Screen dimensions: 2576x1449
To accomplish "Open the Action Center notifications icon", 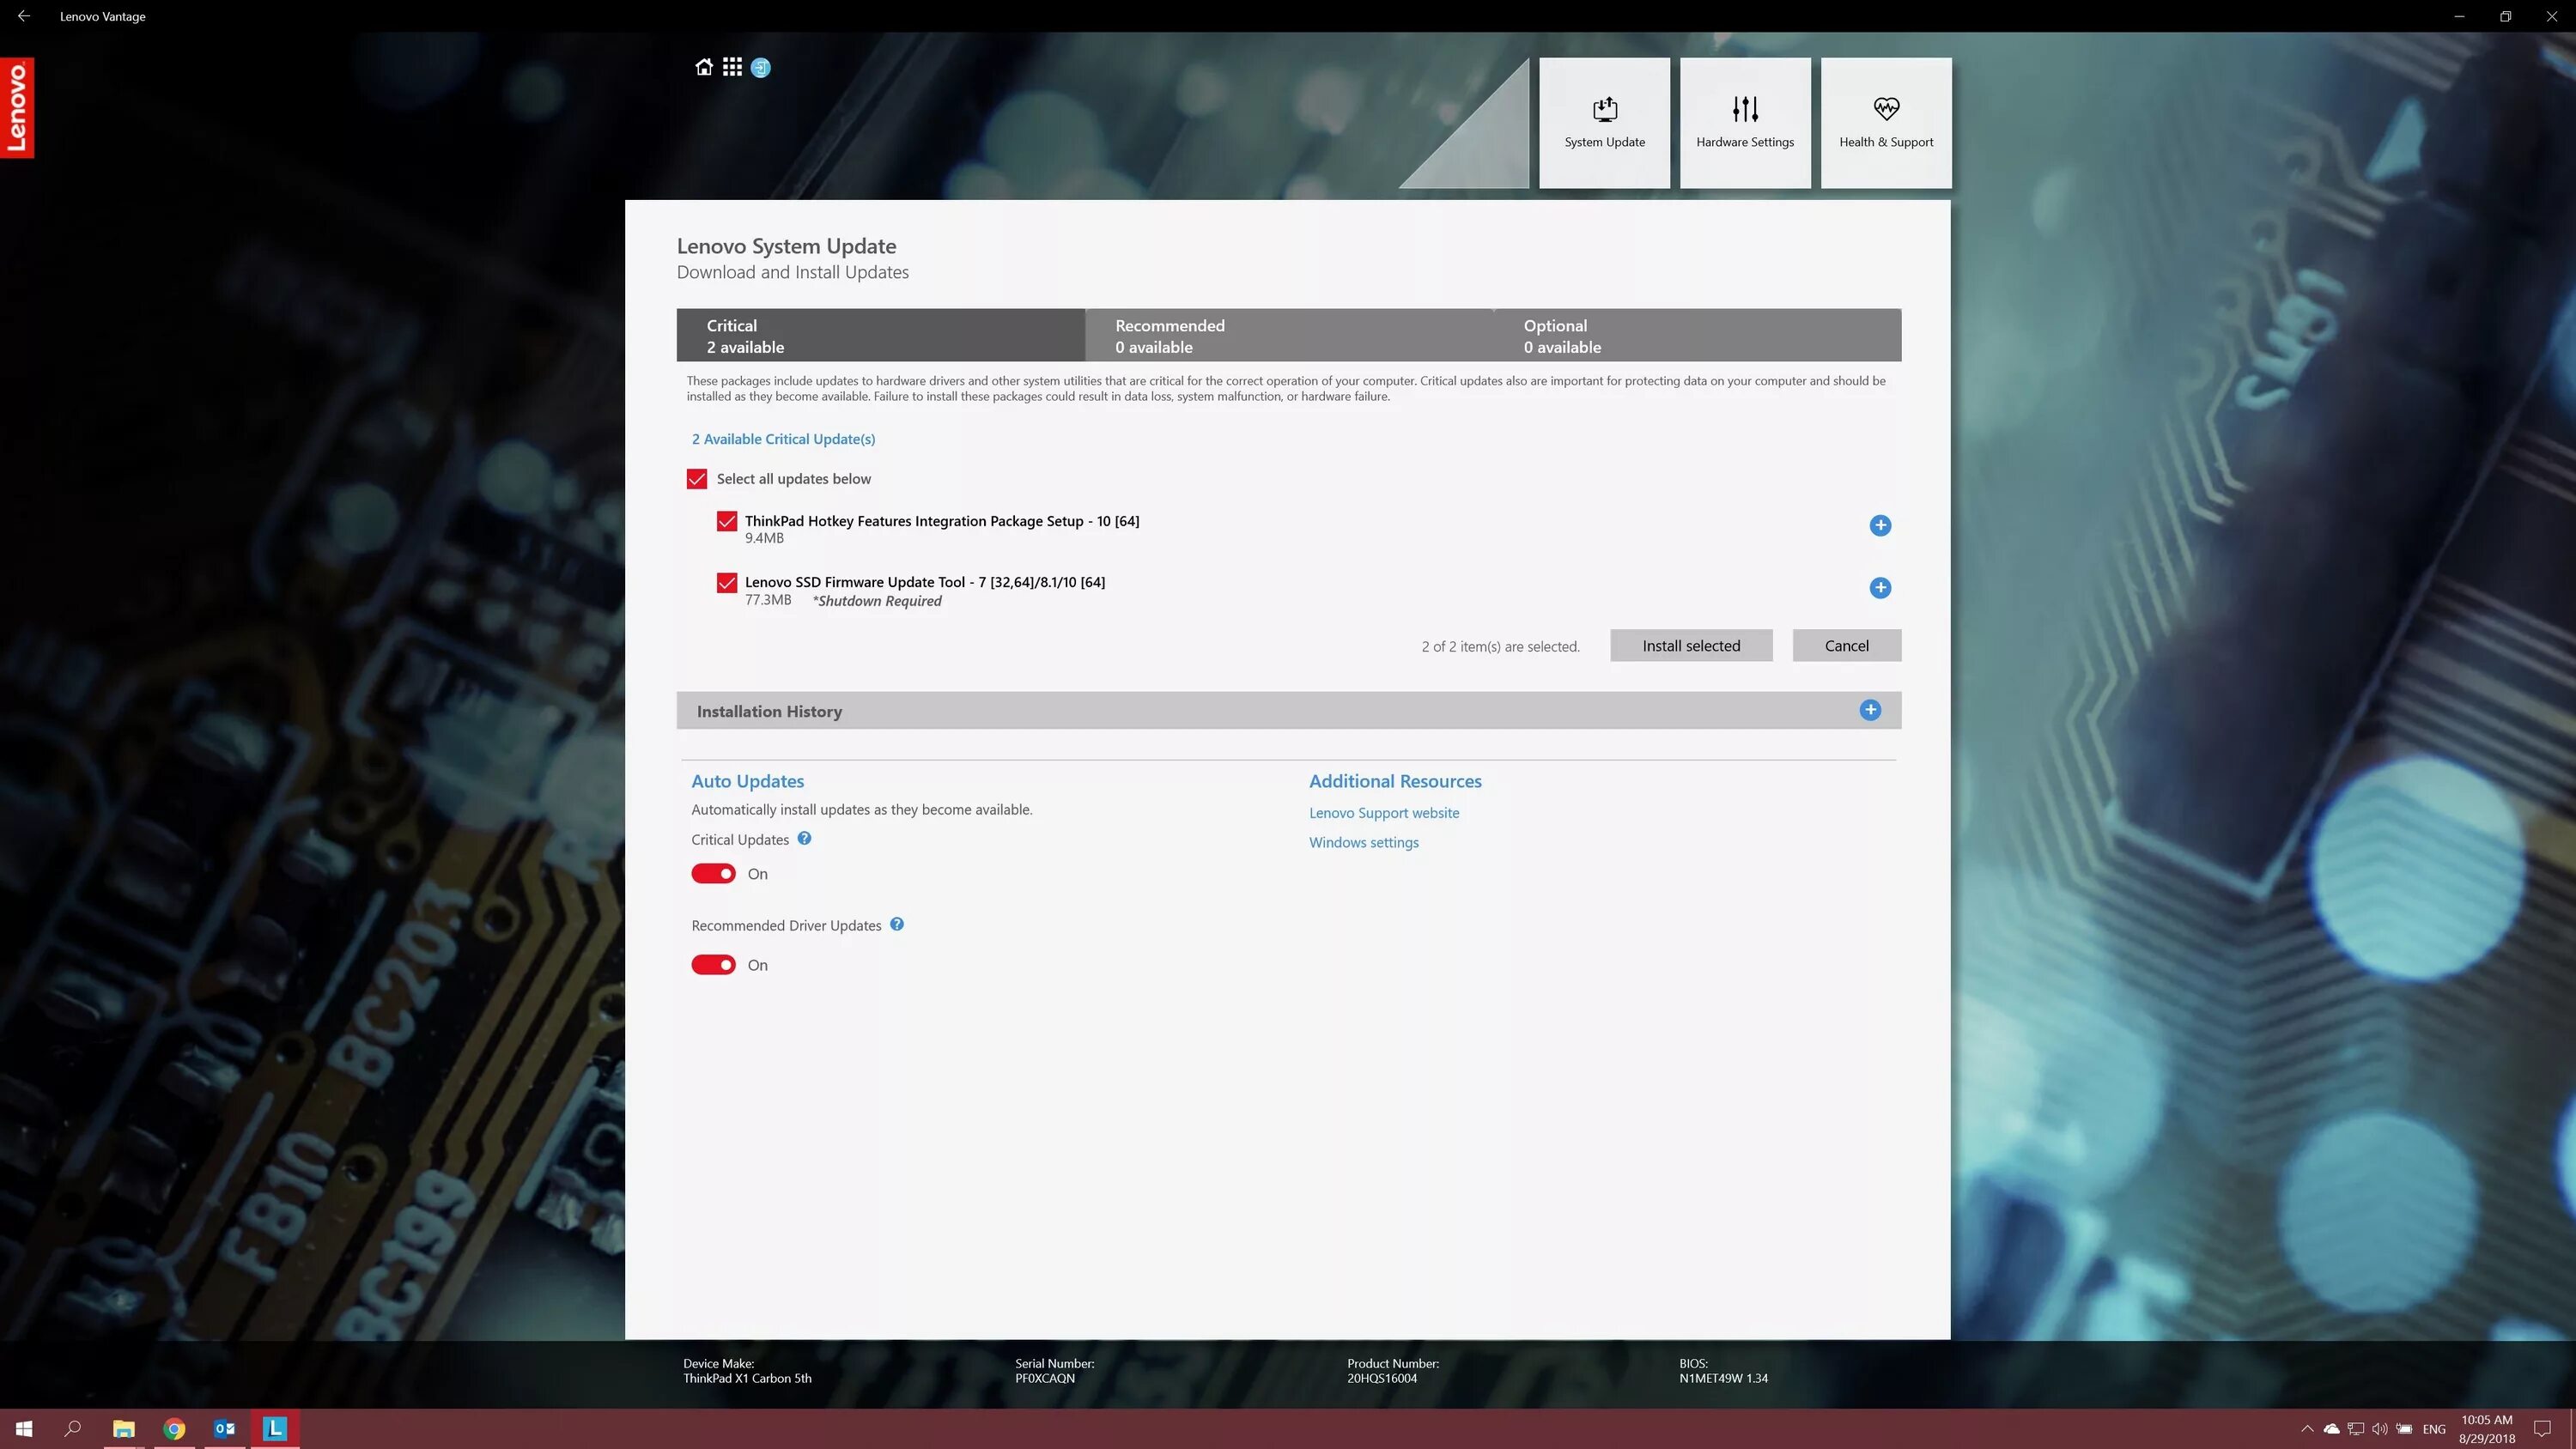I will pyautogui.click(x=2543, y=1429).
